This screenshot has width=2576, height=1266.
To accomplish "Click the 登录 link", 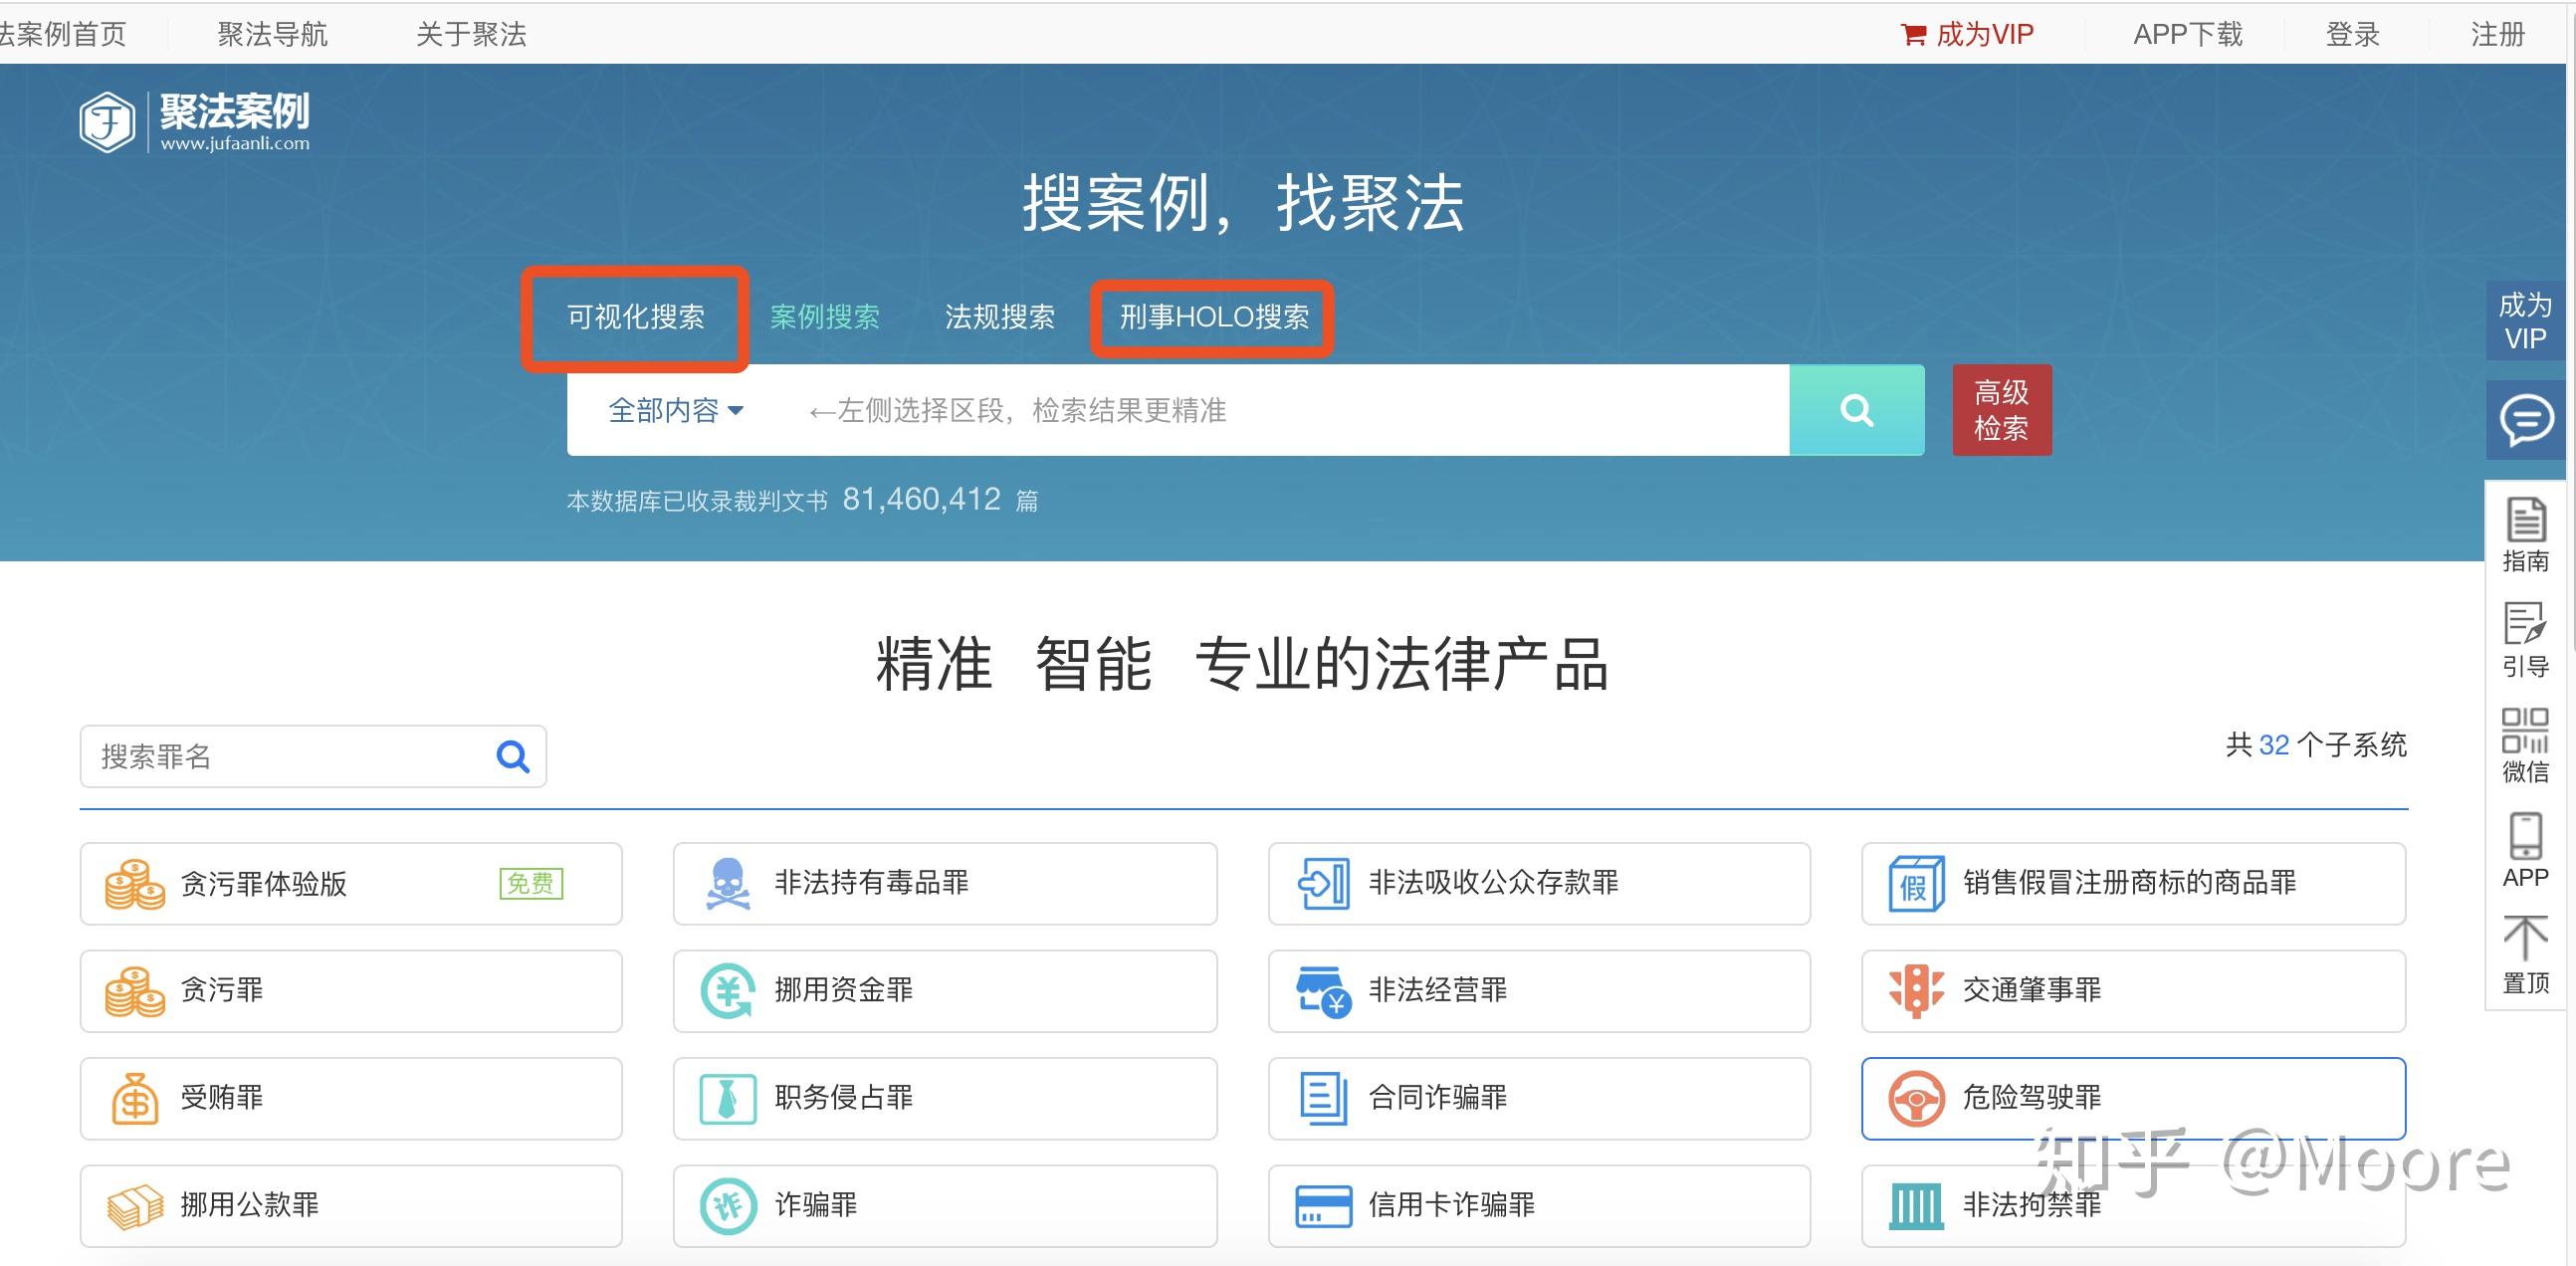I will click(2352, 34).
